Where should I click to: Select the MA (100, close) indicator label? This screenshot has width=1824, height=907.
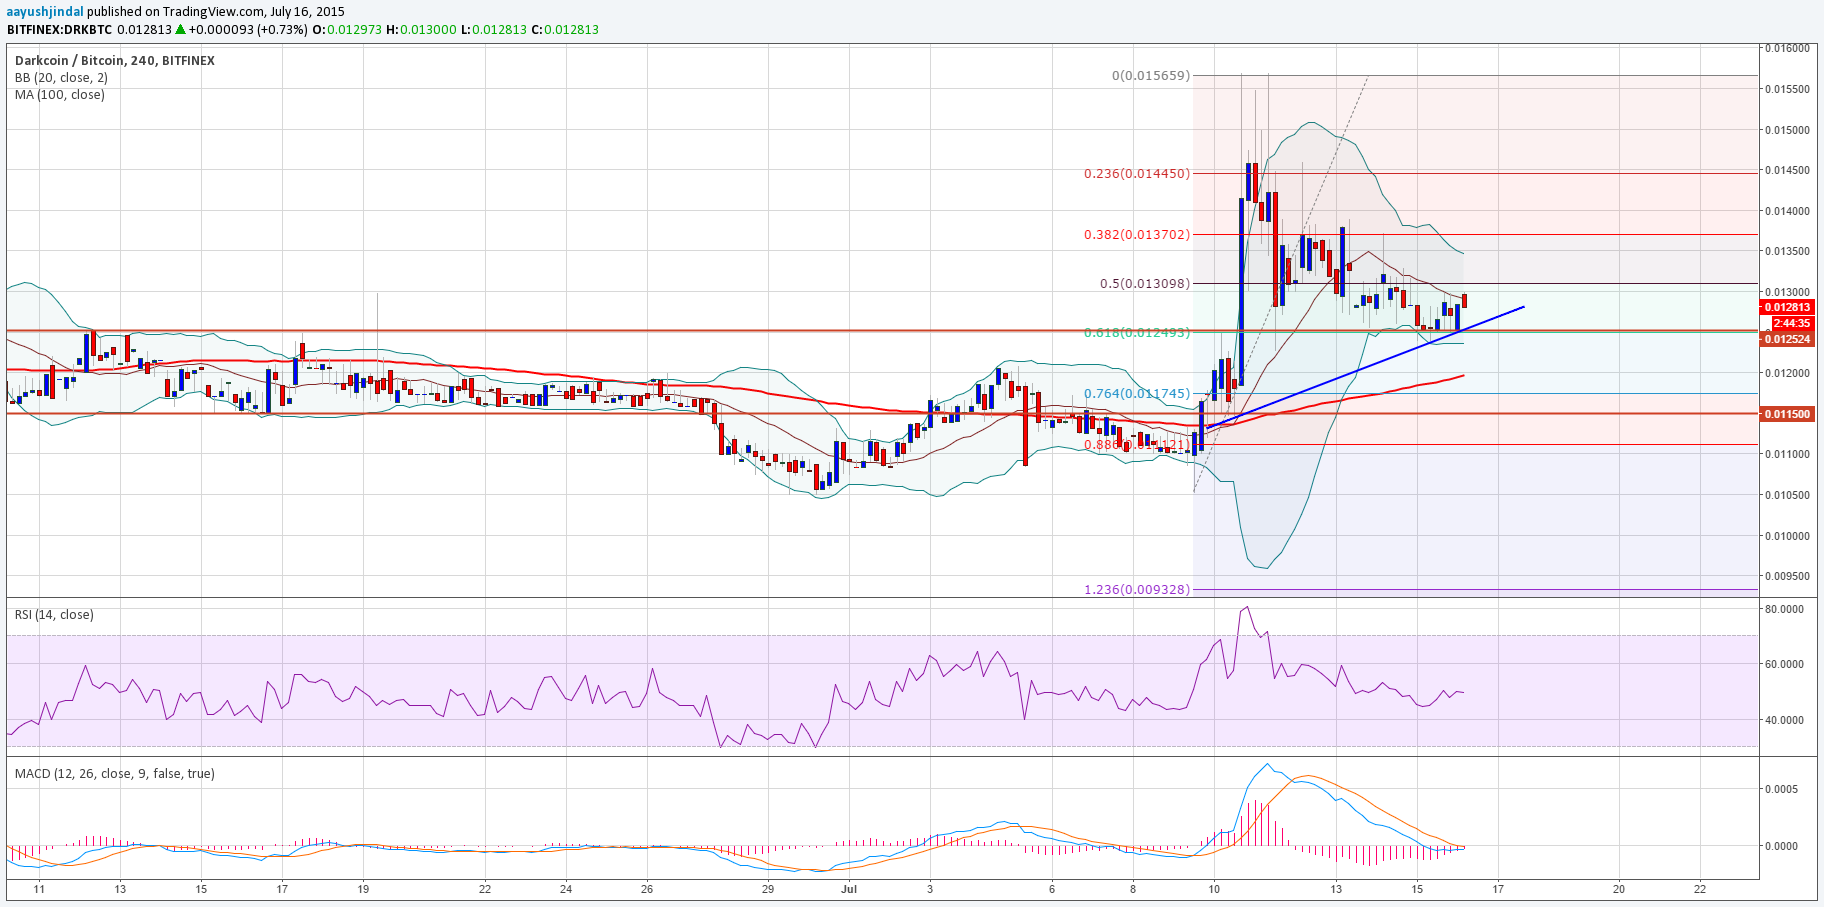click(x=59, y=94)
